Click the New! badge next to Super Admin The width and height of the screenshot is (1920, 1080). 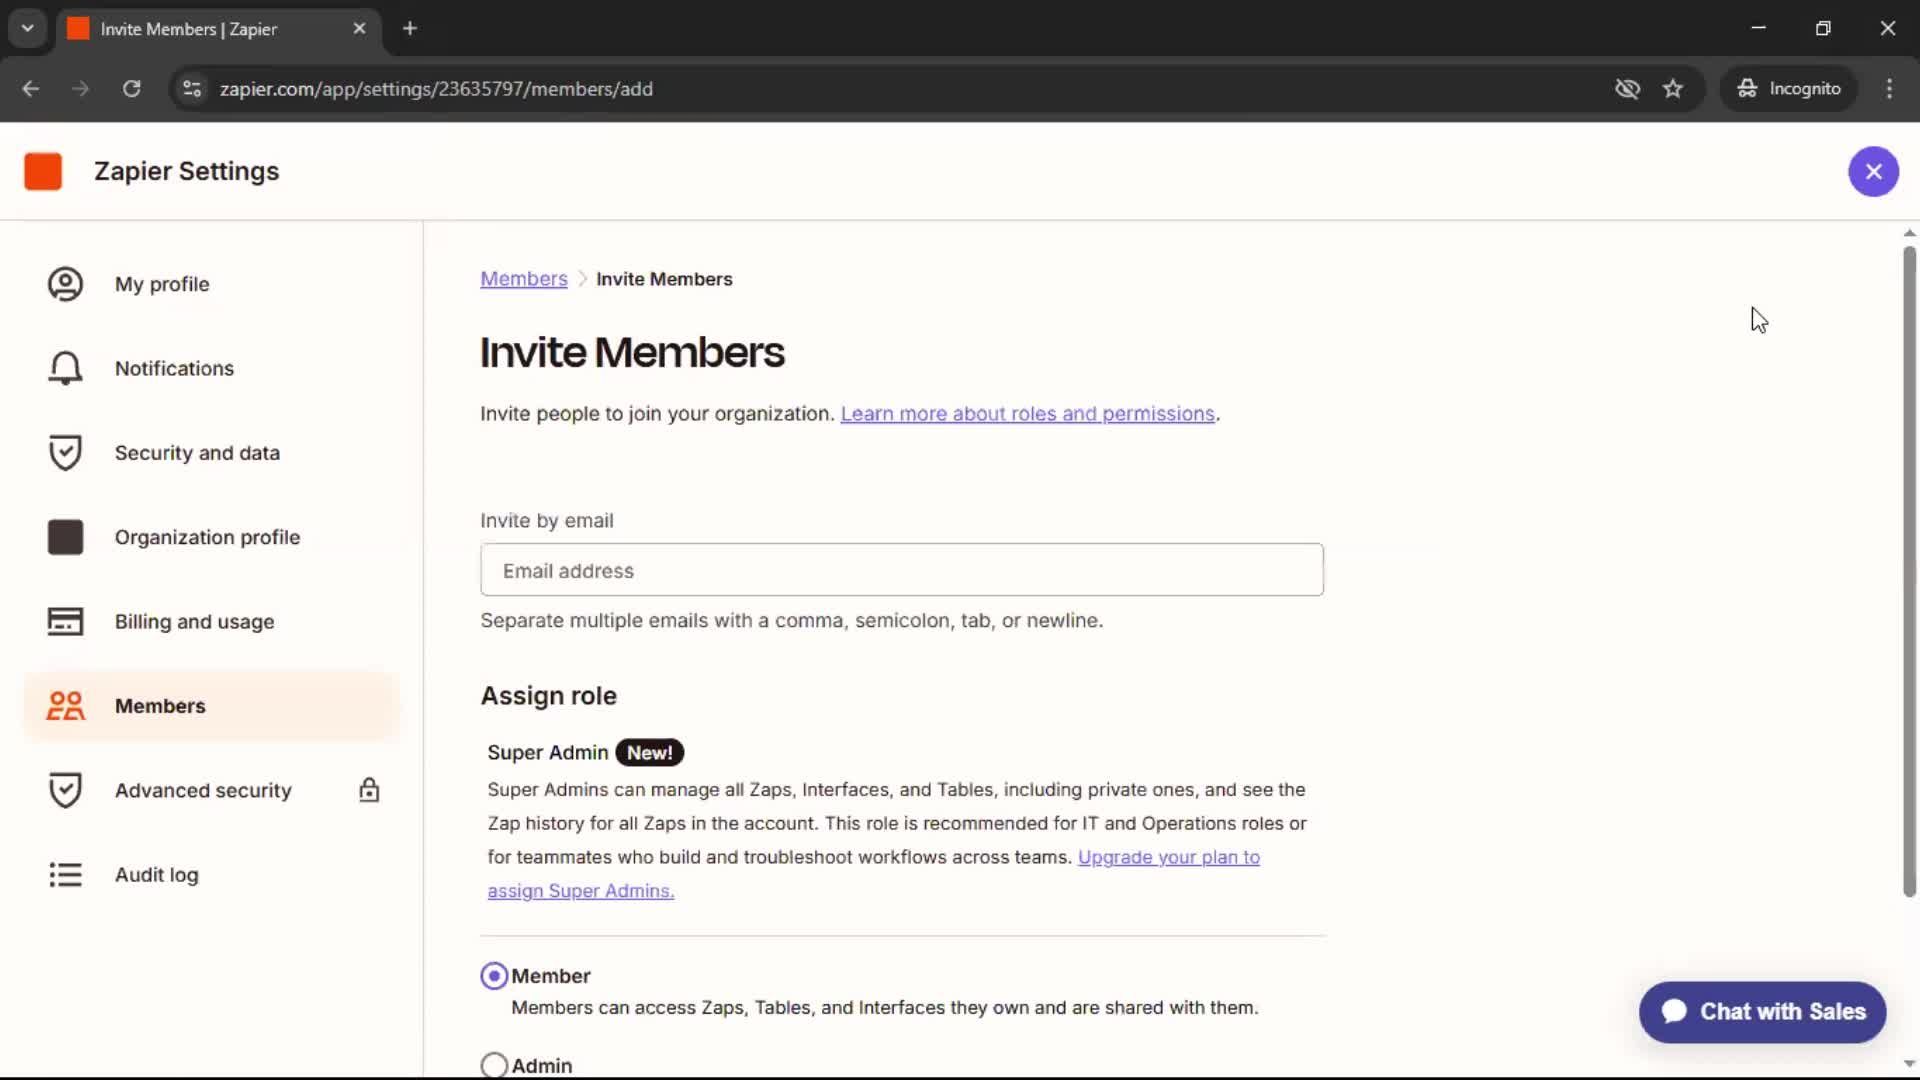[649, 753]
